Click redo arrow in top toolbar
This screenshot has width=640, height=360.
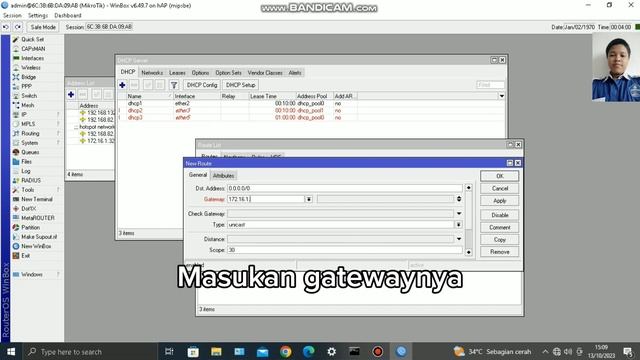tap(18, 27)
